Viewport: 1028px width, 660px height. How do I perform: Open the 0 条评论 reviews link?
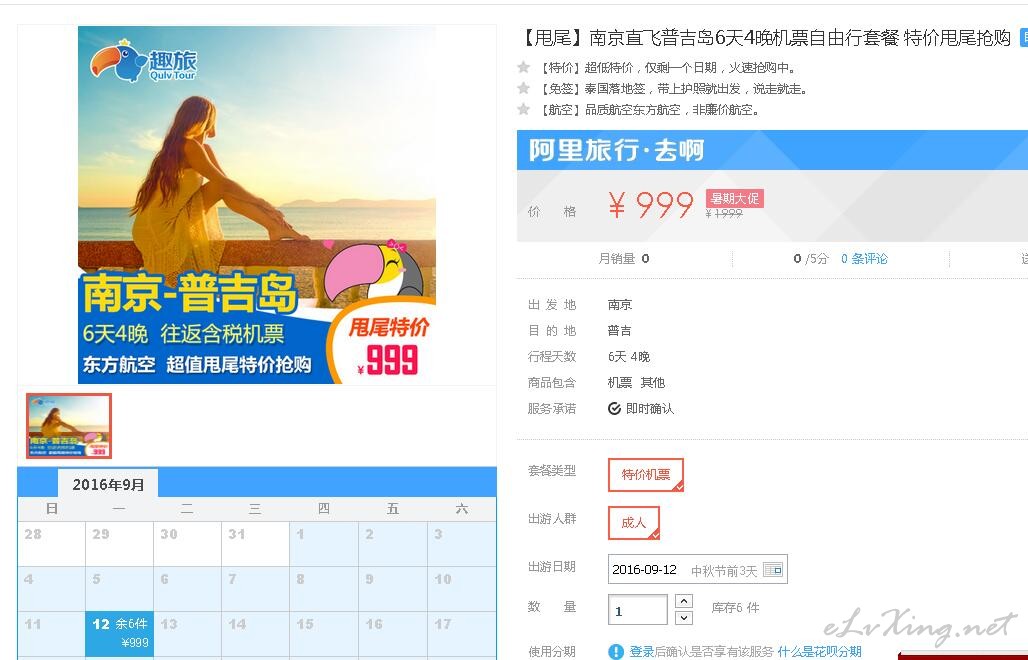(x=864, y=259)
